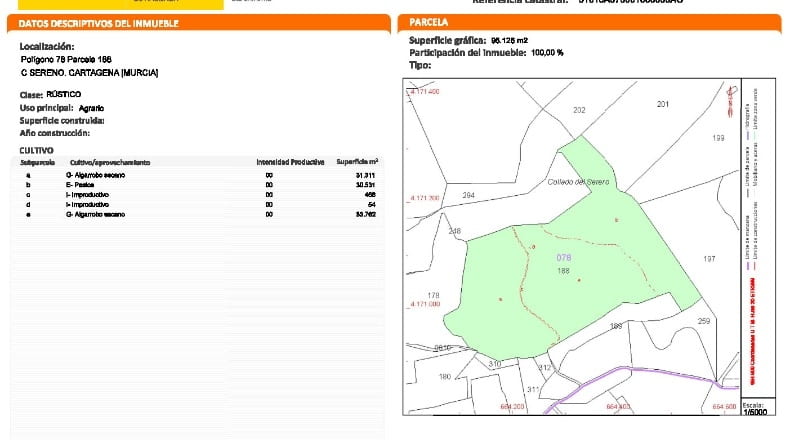
Task: Click the Superficie construida label
Action: pos(62,120)
